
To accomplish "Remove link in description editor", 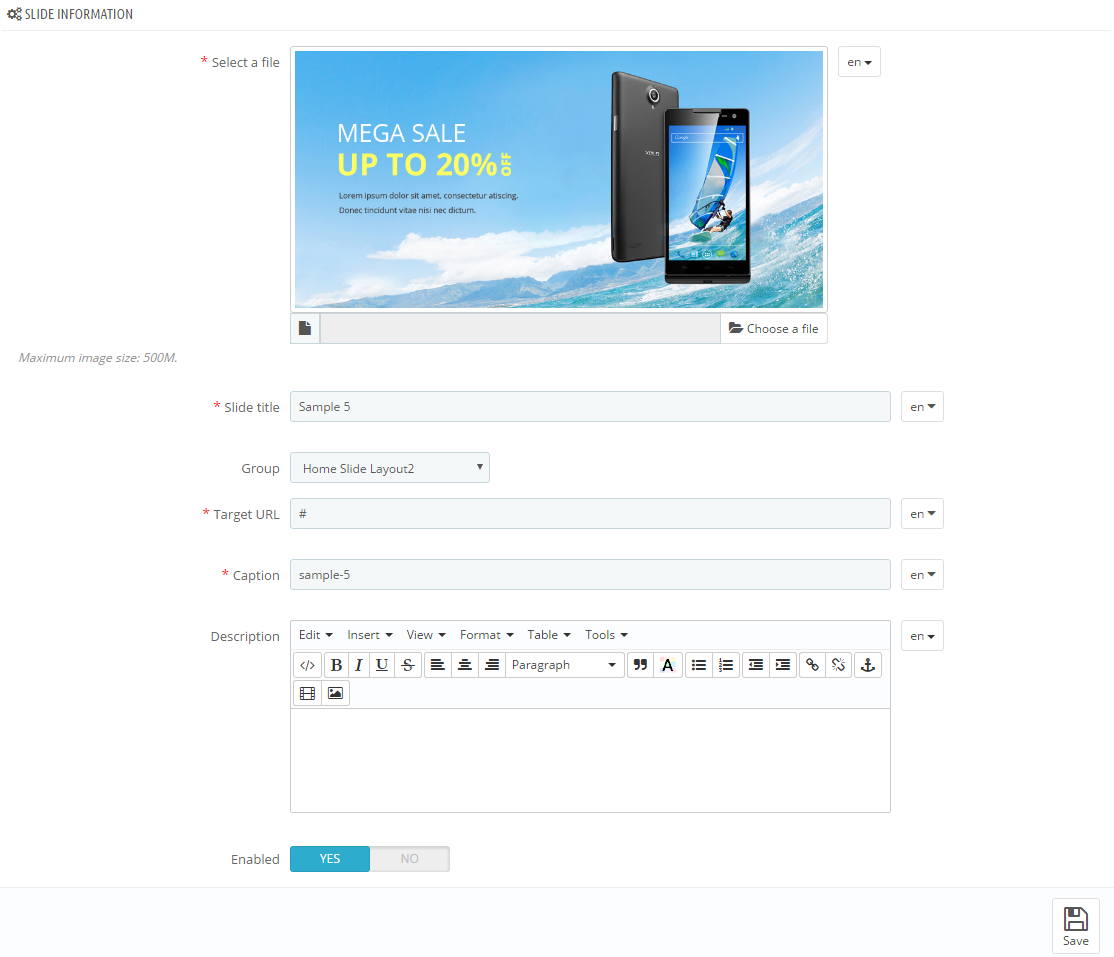I will click(x=838, y=665).
